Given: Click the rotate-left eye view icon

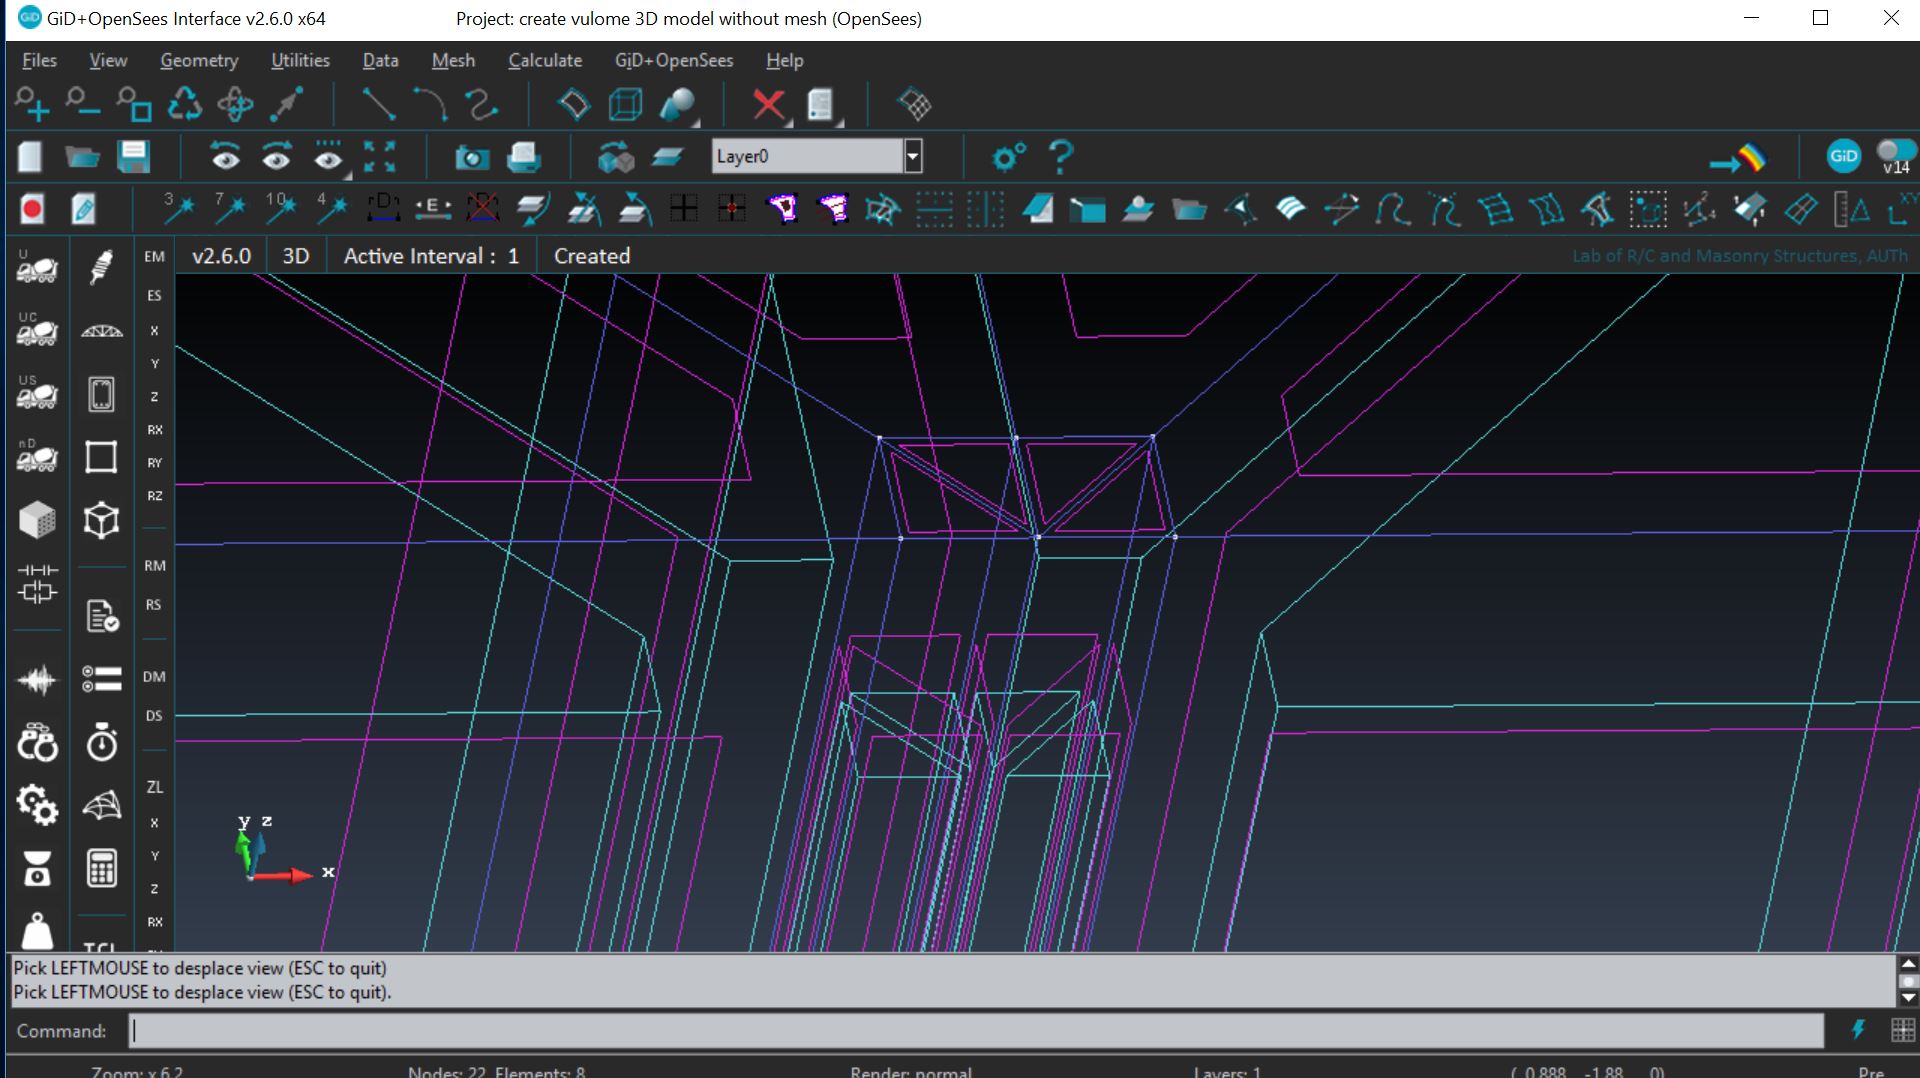Looking at the screenshot, I should (225, 157).
